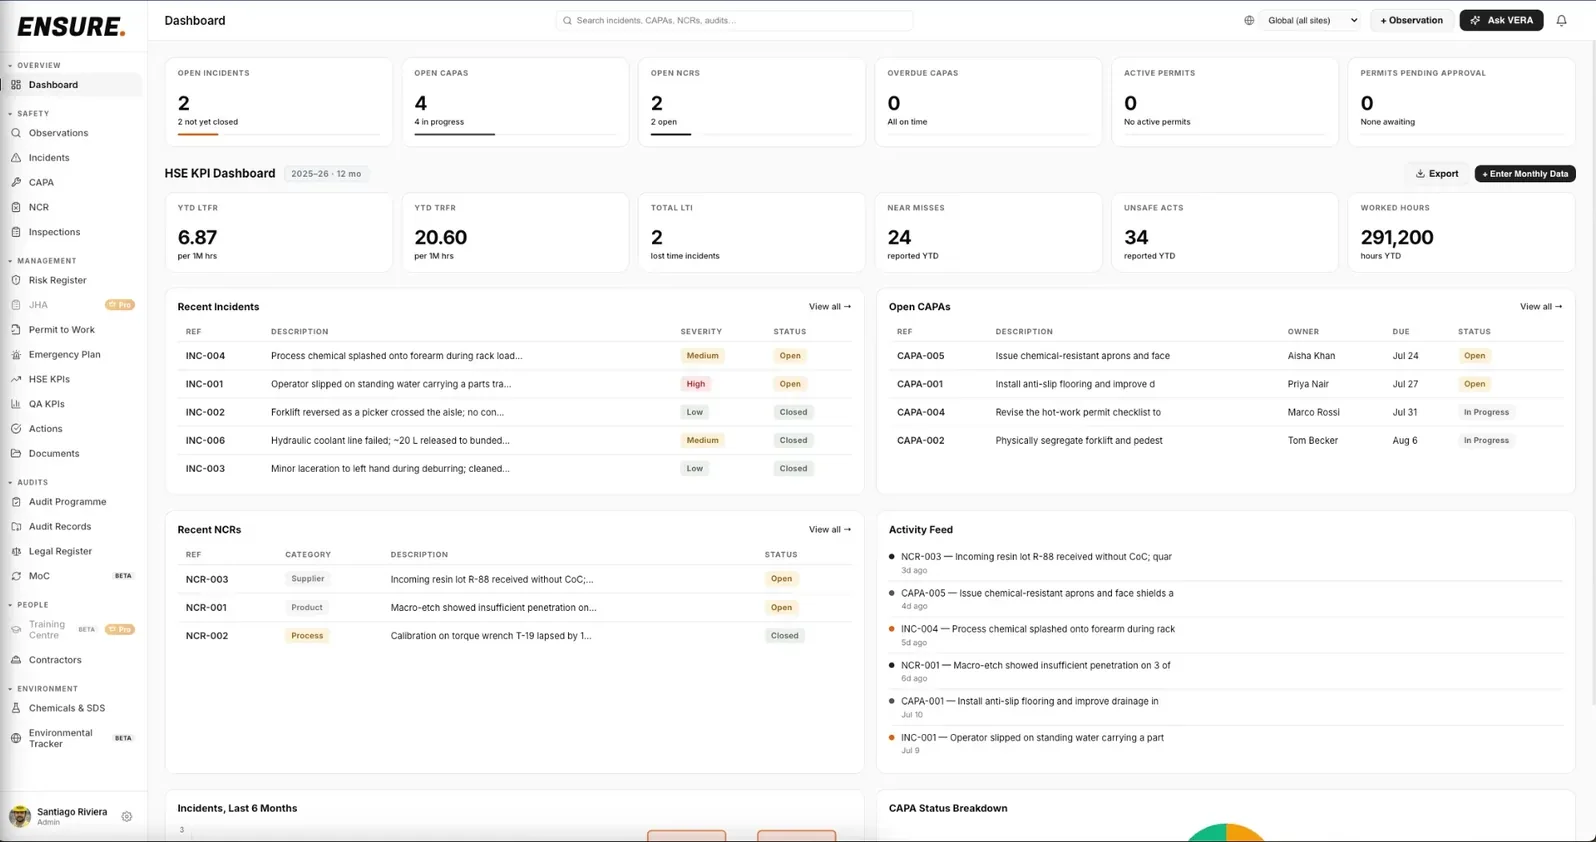Viewport: 1596px width, 842px height.
Task: Open the Global (all sites) dropdown
Action: point(1312,20)
